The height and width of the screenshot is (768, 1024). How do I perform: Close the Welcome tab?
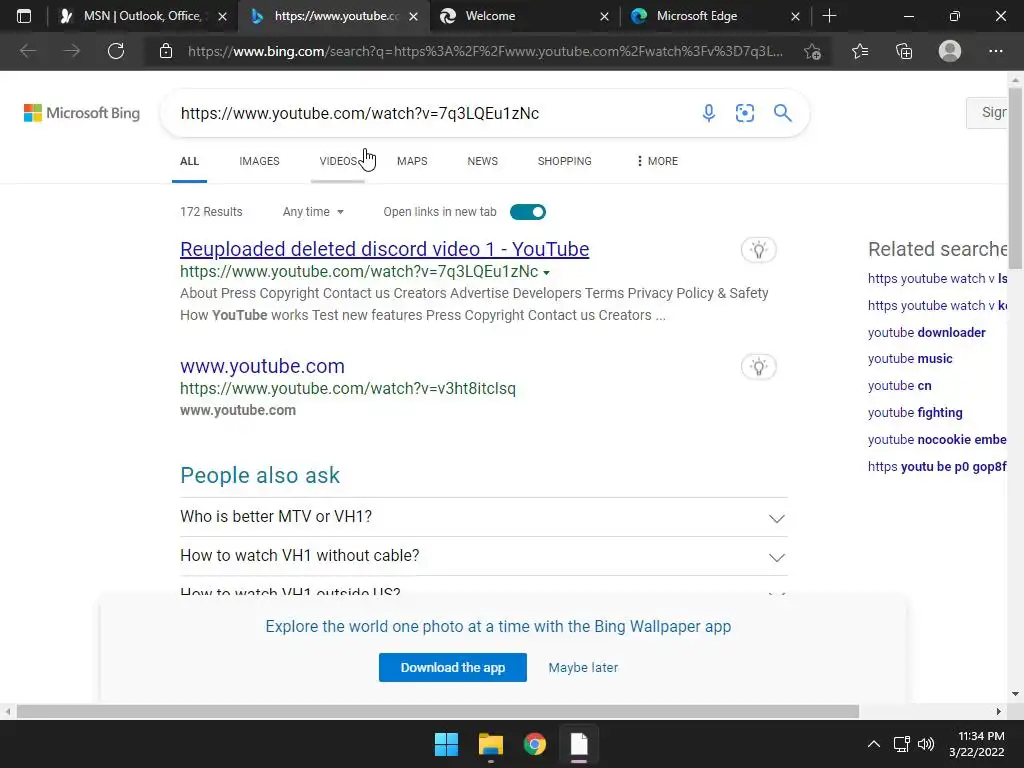(x=604, y=16)
